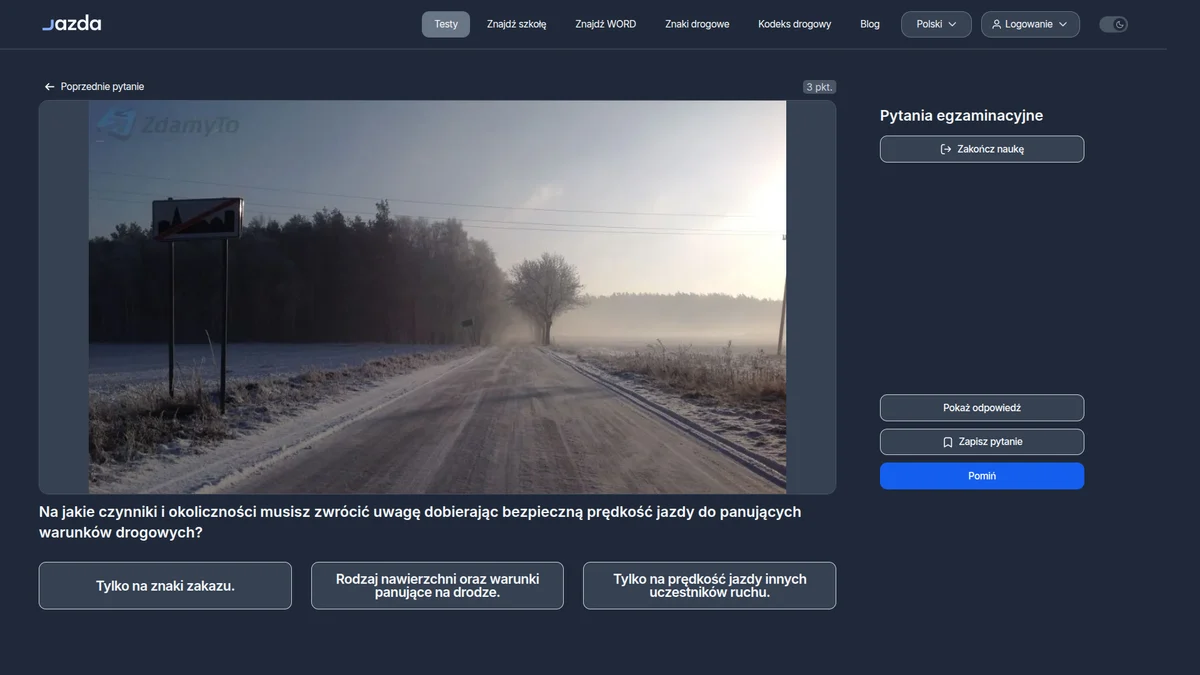Navigate to Znaki drogowe

coord(697,24)
